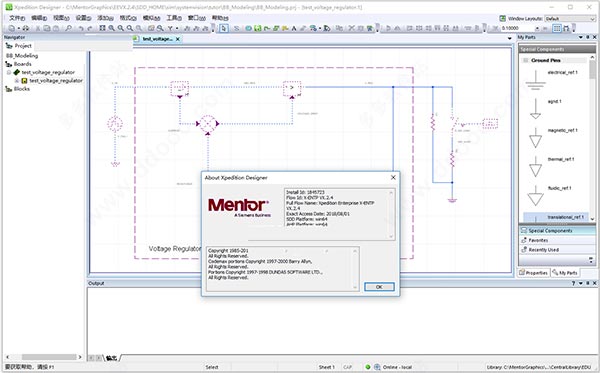Image resolution: width=600 pixels, height=373 pixels.
Task: Click the grid spacing stepper arrows
Action: (x=537, y=28)
